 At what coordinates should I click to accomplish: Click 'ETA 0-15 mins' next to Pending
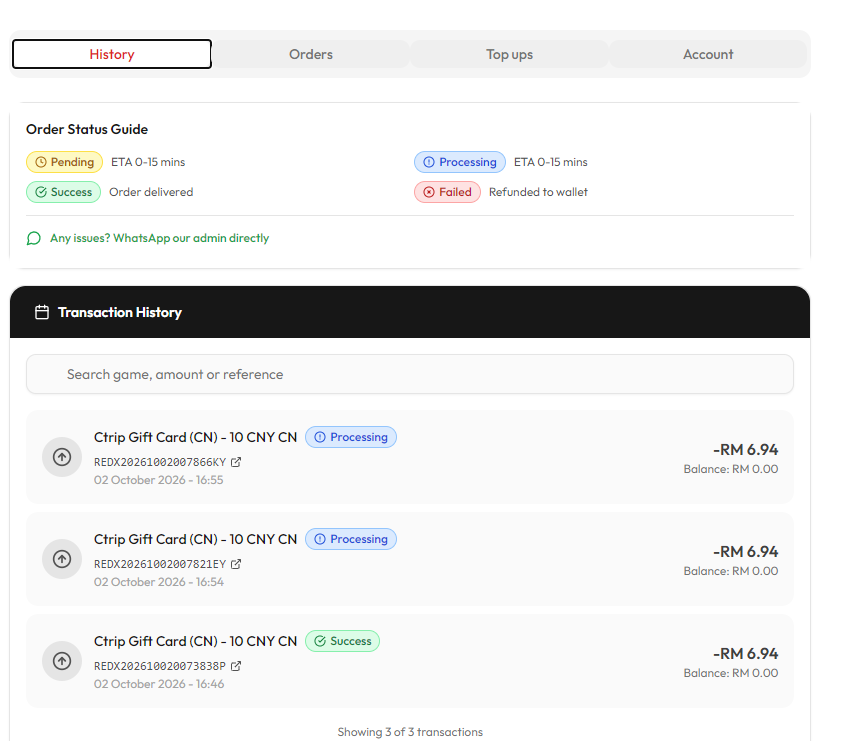[x=148, y=162]
